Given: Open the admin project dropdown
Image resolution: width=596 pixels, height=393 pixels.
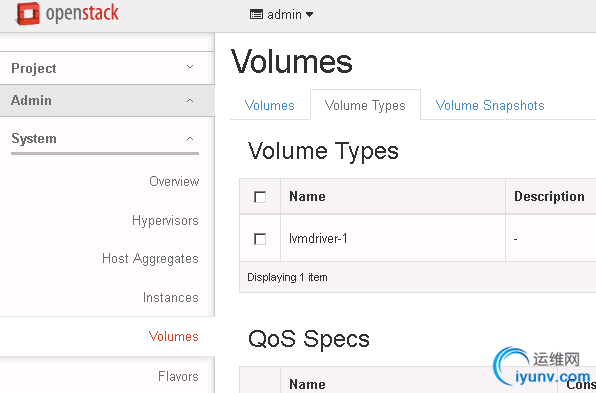Looking at the screenshot, I should pos(282,14).
